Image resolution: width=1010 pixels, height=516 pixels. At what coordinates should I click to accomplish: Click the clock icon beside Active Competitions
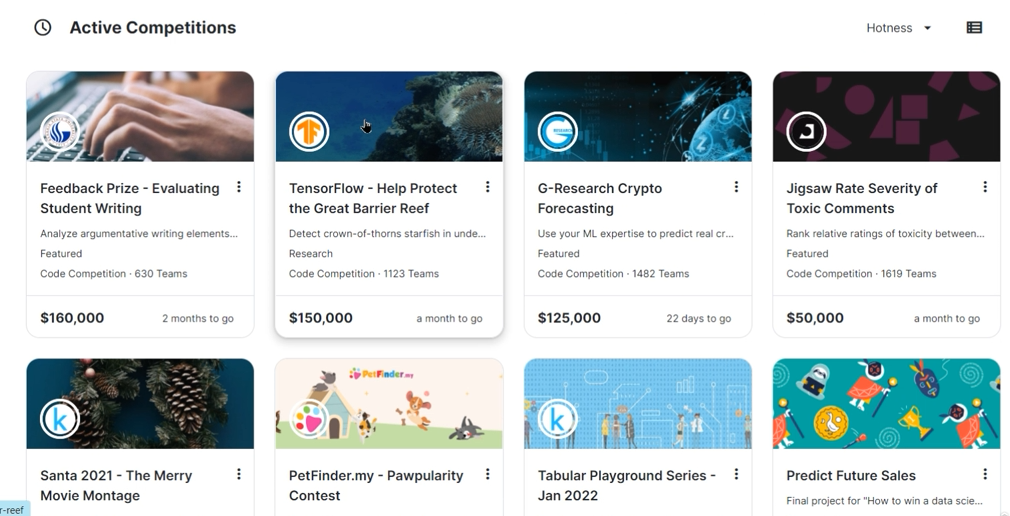click(42, 28)
